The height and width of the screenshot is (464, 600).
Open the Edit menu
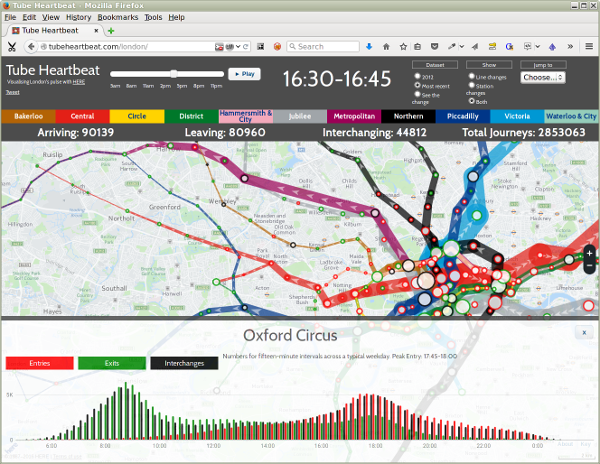pyautogui.click(x=29, y=17)
